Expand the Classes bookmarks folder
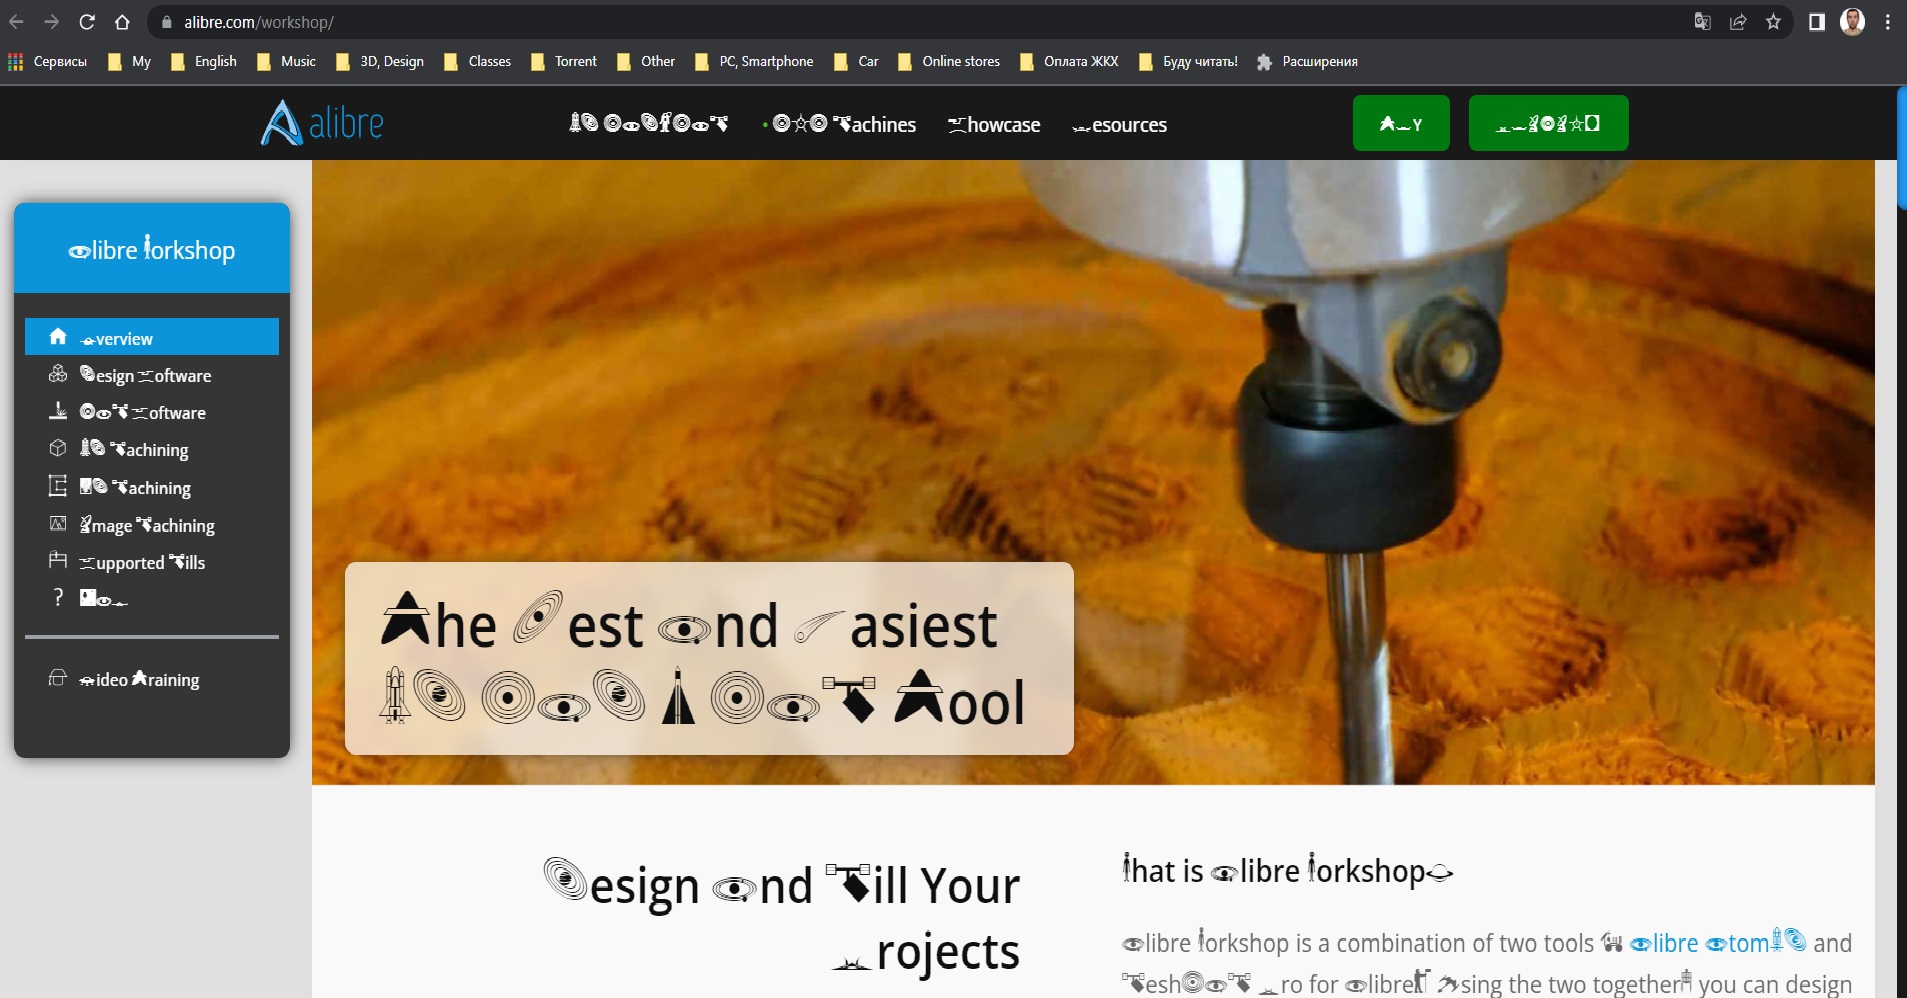 (477, 62)
